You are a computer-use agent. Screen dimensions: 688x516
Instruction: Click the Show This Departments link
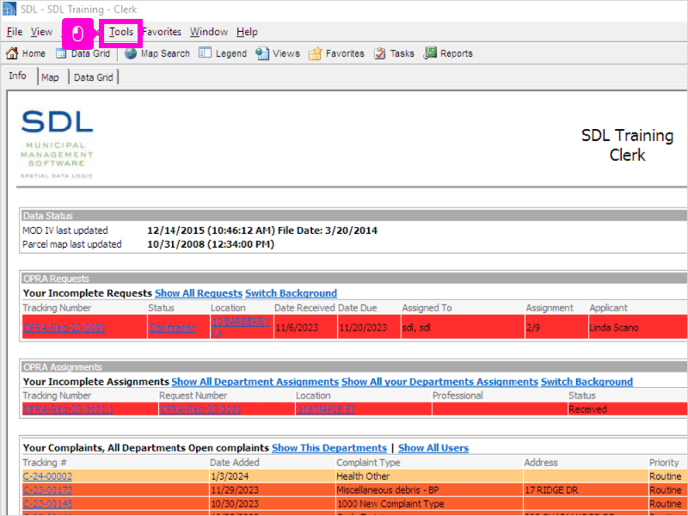329,448
